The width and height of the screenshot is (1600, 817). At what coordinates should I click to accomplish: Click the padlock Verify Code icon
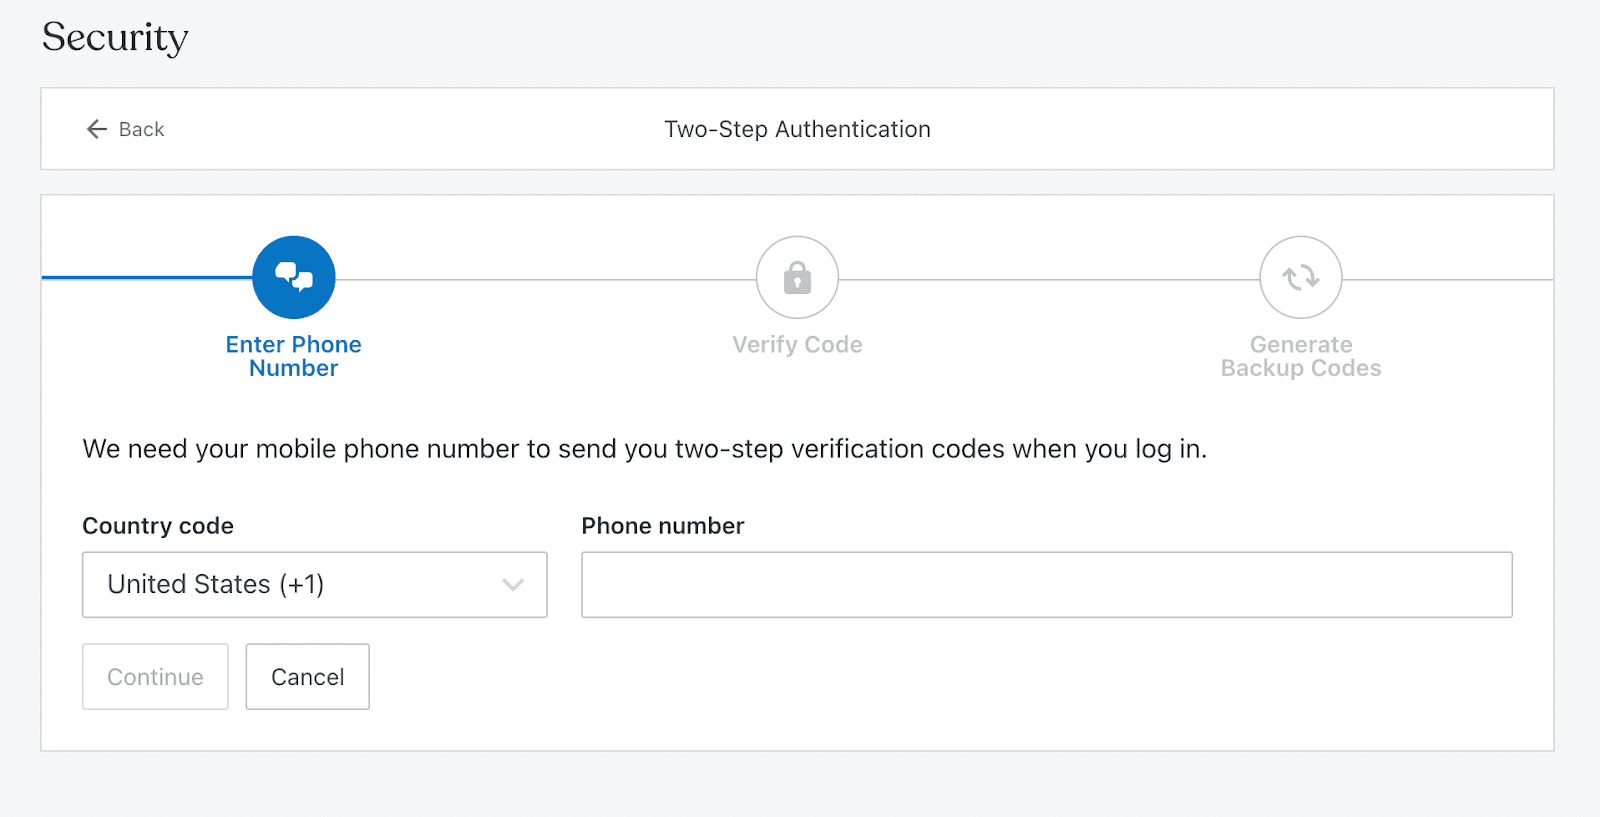click(797, 277)
